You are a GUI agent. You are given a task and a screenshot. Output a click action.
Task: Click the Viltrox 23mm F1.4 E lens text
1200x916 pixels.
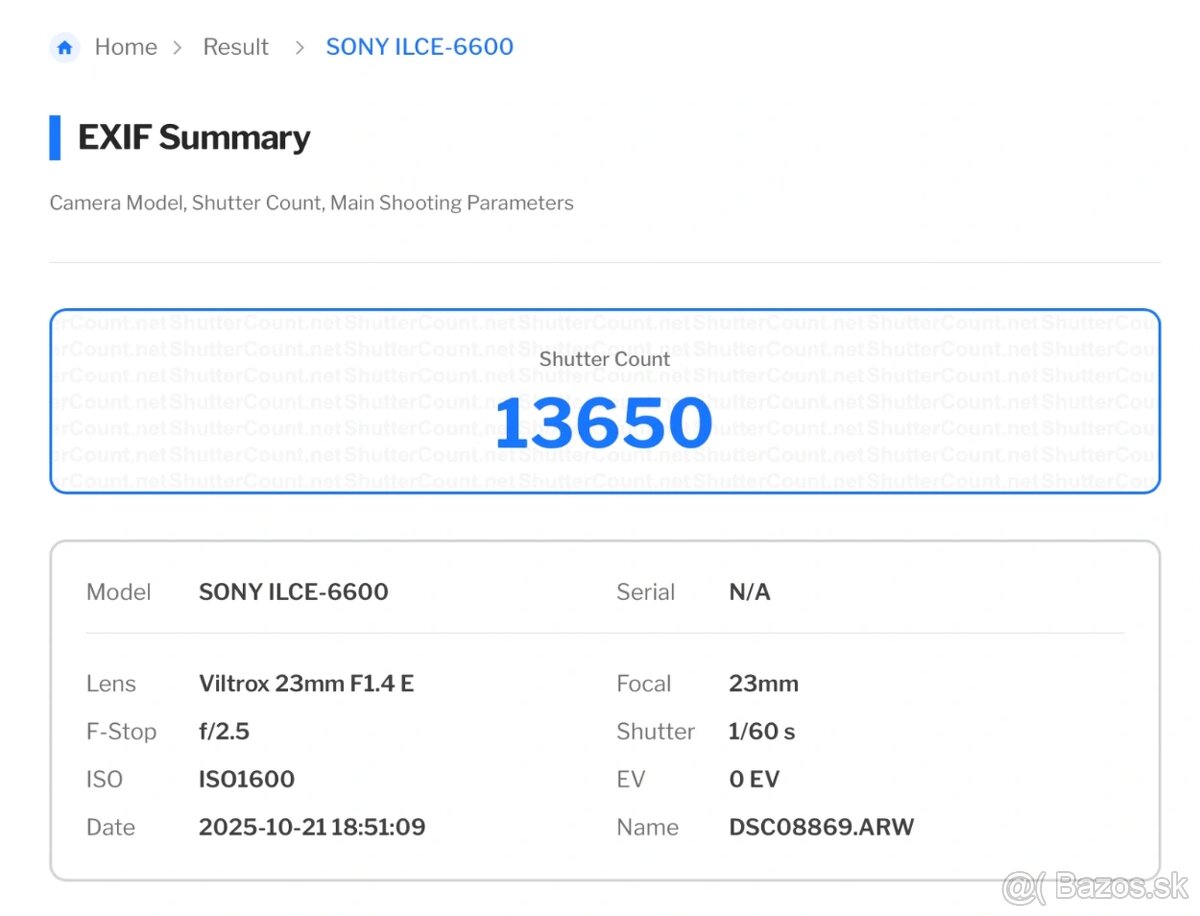coord(306,684)
